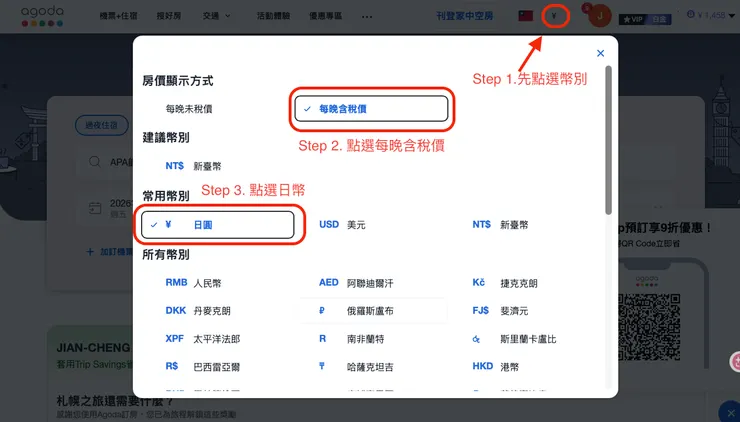This screenshot has height=422, width=740.
Task: Open the more options ellipsis menu
Action: (367, 17)
